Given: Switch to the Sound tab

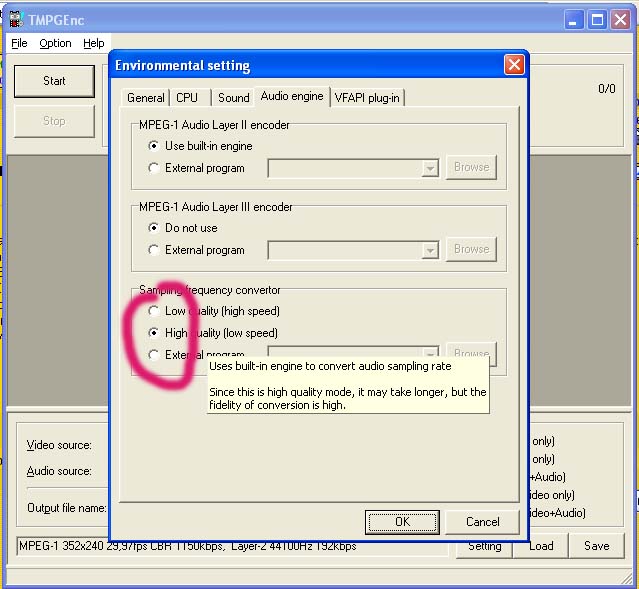Looking at the screenshot, I should [x=234, y=98].
